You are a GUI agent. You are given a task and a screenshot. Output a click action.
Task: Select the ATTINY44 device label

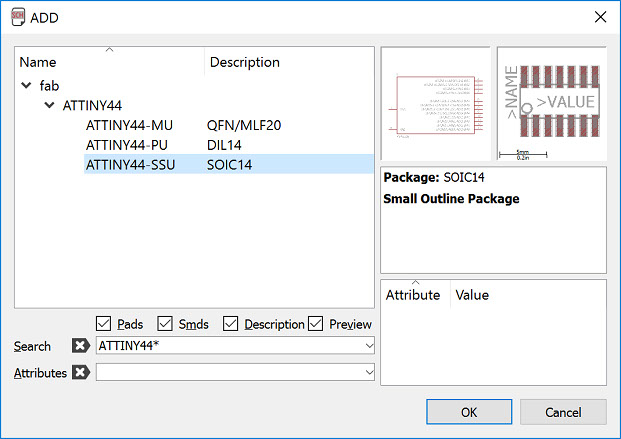click(92, 105)
